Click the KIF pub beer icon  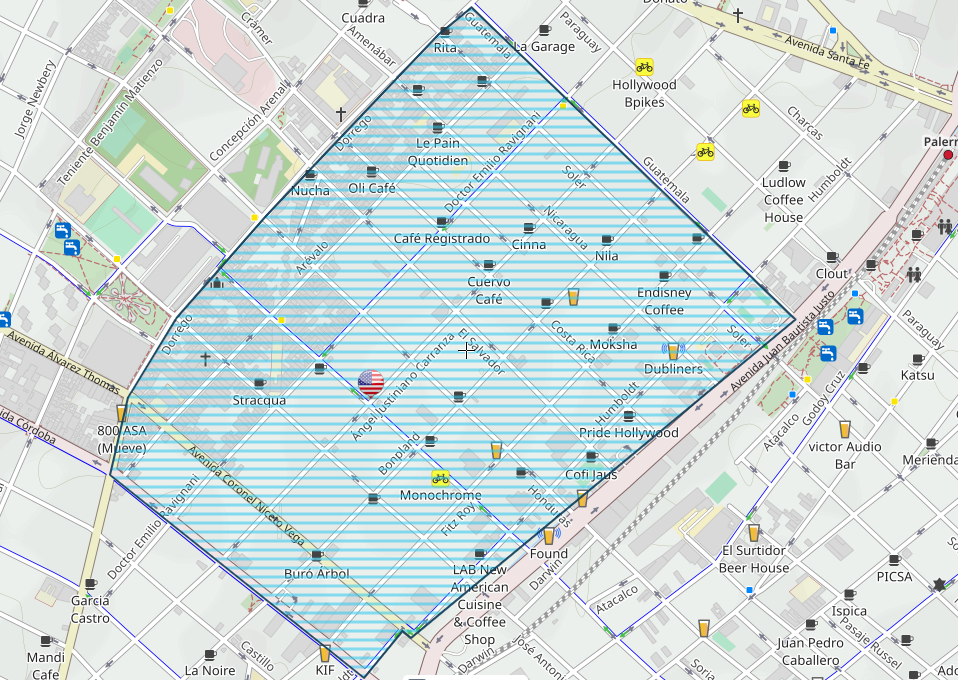[324, 653]
